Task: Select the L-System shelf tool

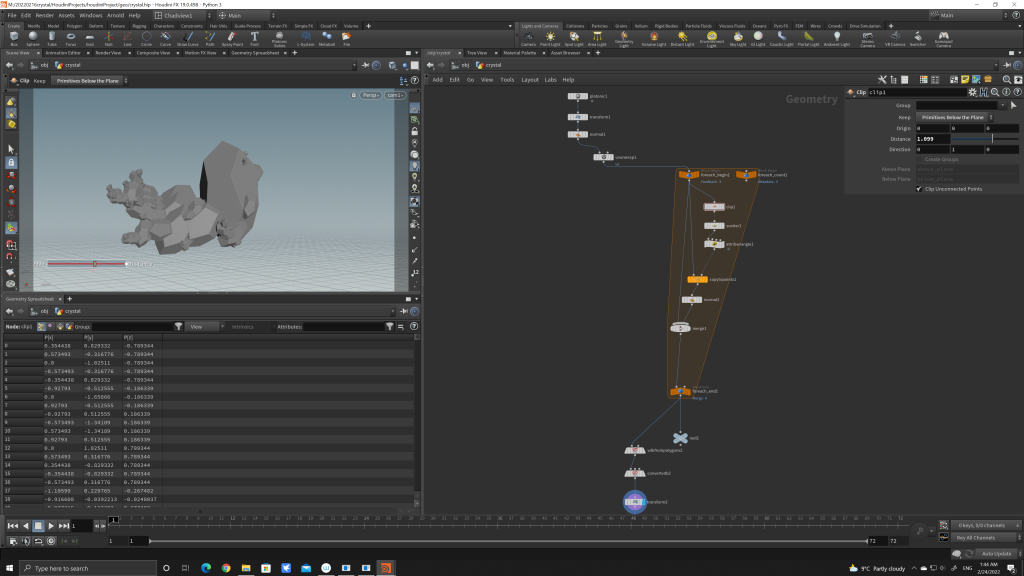Action: 304,38
